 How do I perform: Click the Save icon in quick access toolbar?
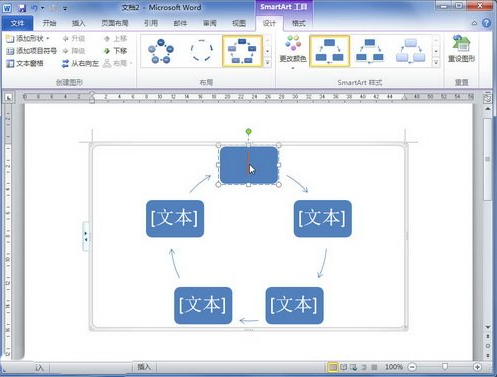22,8
